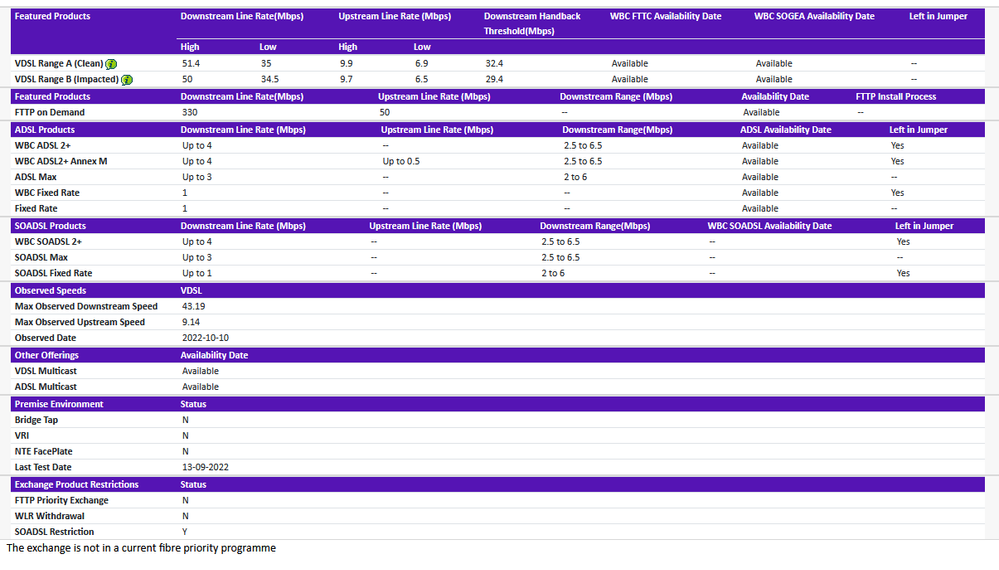Click help icon beside VDSL Range B (Impacted)
Image resolution: width=999 pixels, height=570 pixels.
(127, 80)
